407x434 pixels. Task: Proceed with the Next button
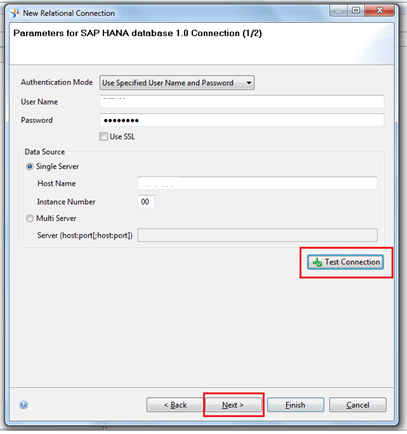(x=233, y=405)
